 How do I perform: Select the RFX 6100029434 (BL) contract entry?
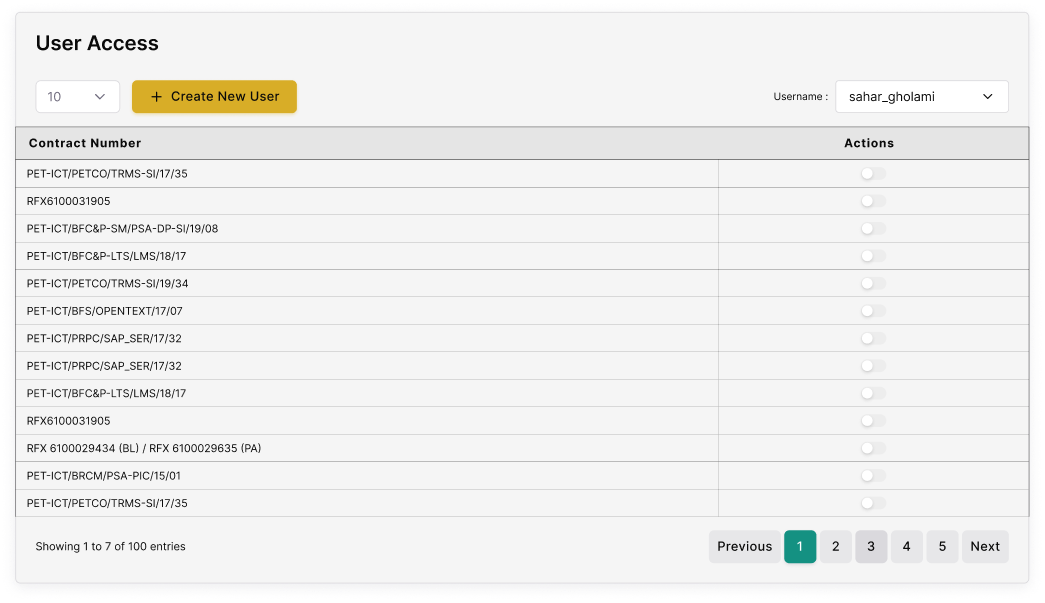click(x=144, y=448)
